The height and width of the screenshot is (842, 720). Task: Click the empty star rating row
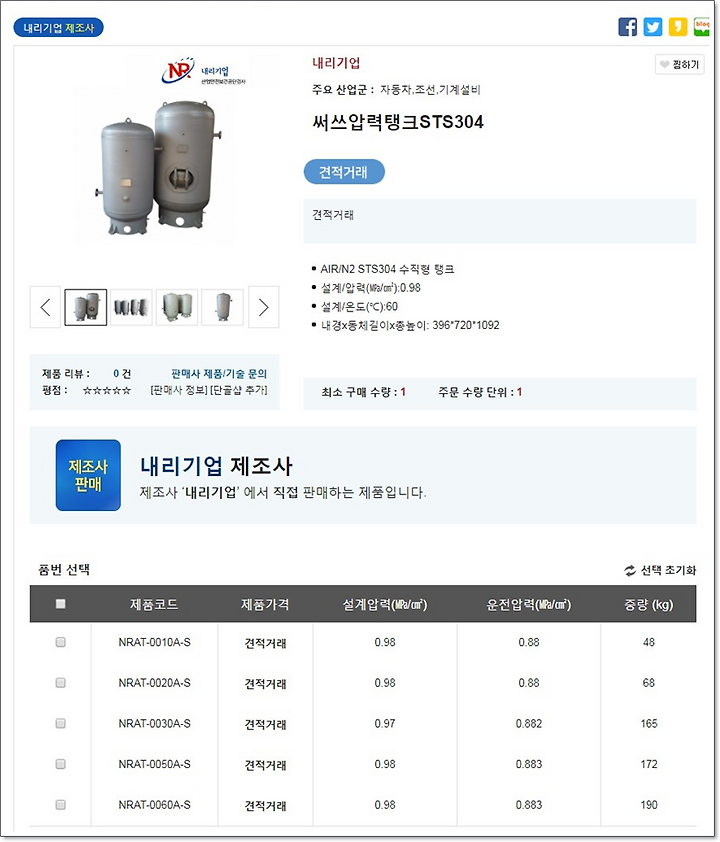click(107, 390)
